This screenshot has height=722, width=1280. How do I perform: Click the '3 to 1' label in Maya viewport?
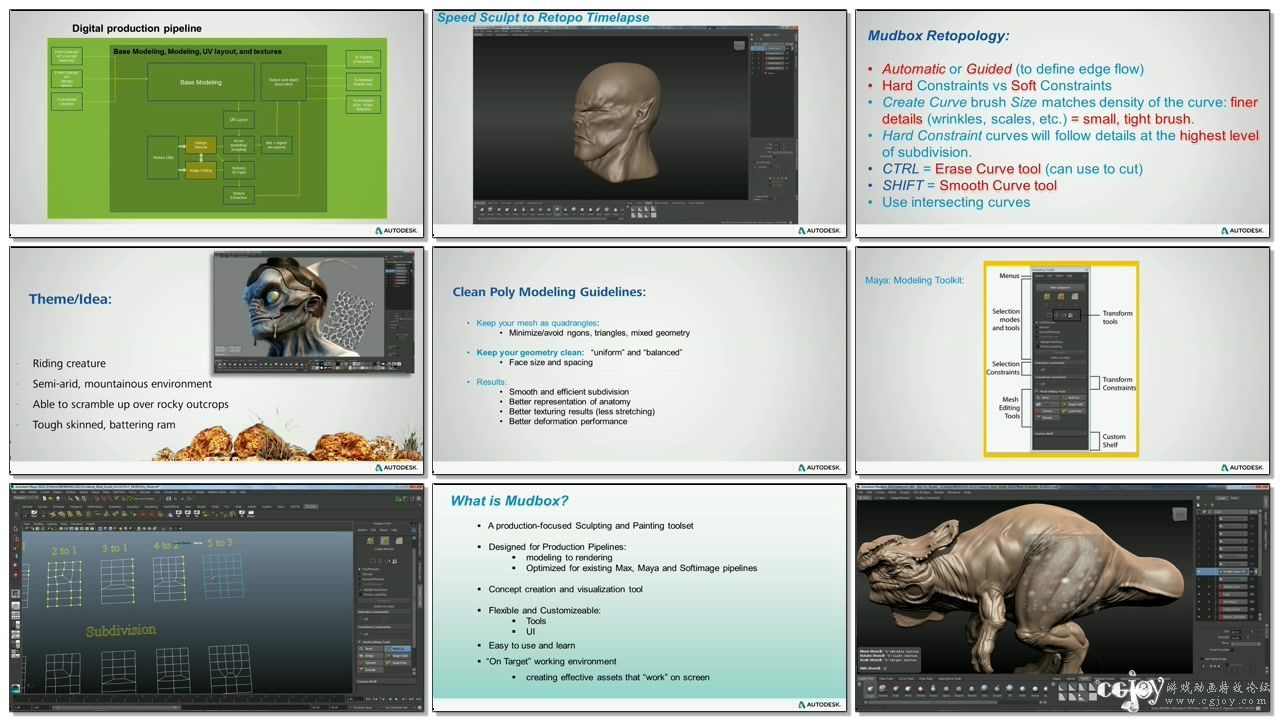115,548
